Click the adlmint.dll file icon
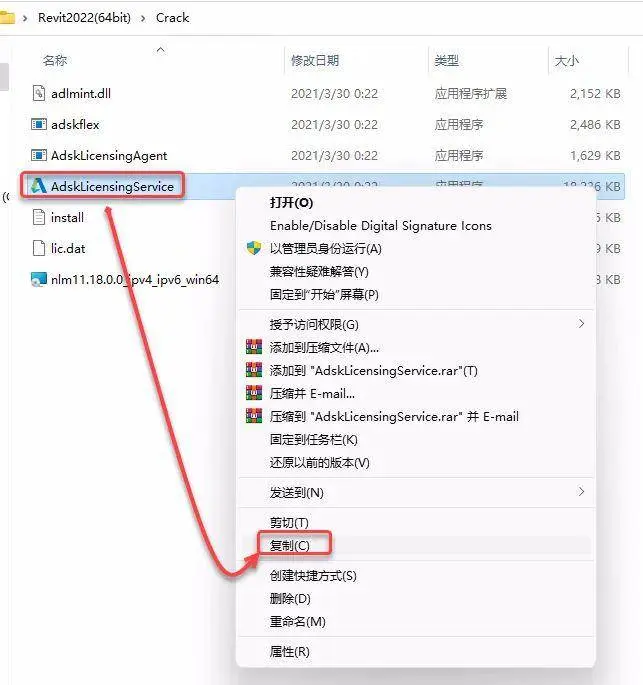 38,93
